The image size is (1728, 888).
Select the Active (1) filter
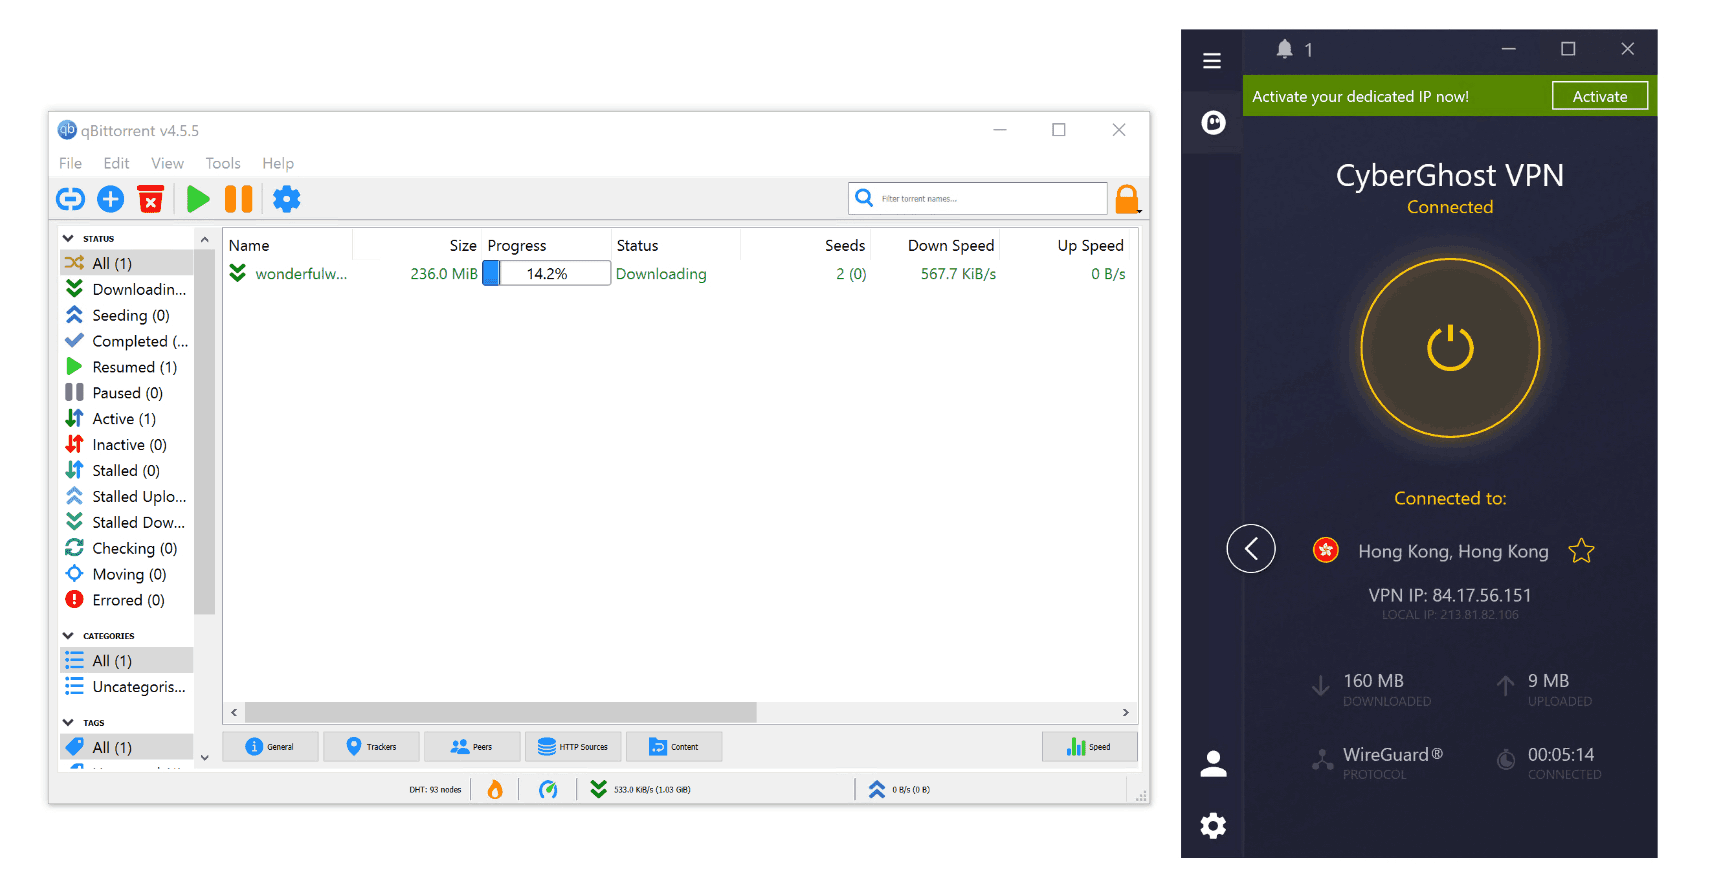coord(126,419)
